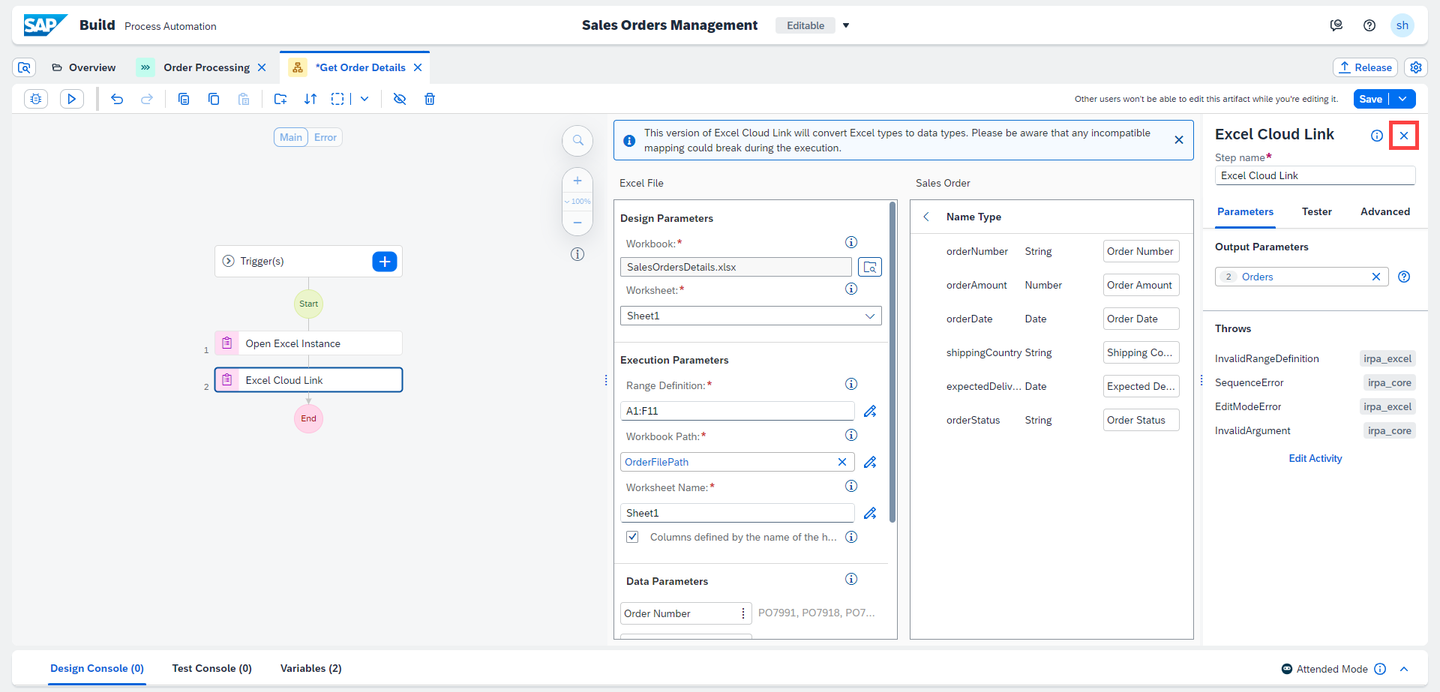Click the duplicate step icon
The height and width of the screenshot is (692, 1440).
point(184,99)
